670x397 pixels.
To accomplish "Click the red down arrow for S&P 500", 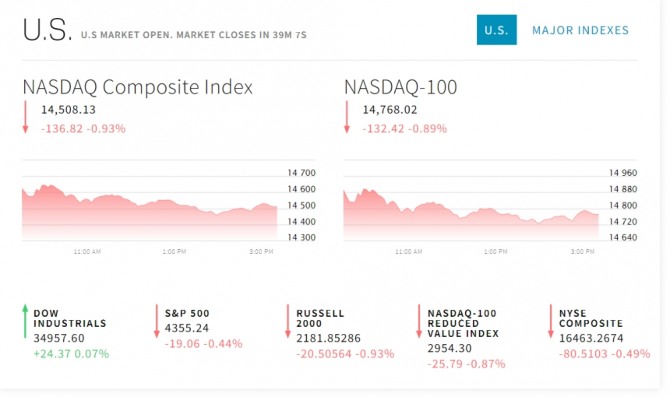I will click(x=157, y=321).
